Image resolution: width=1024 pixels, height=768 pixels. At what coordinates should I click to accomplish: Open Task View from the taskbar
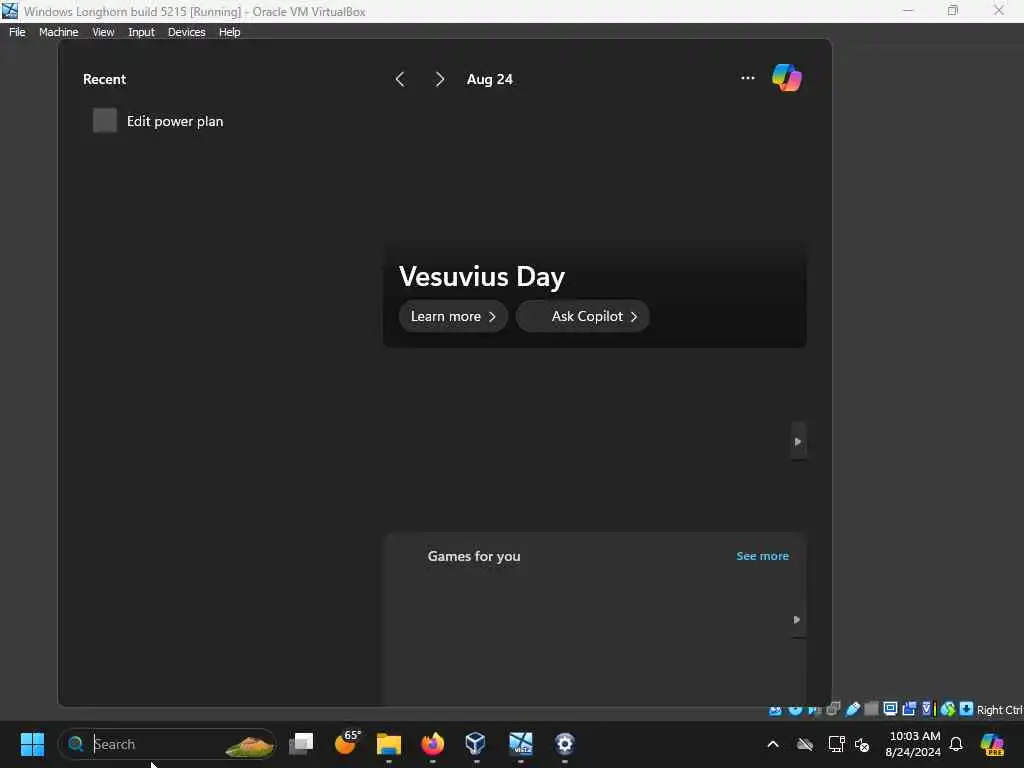[x=301, y=743]
